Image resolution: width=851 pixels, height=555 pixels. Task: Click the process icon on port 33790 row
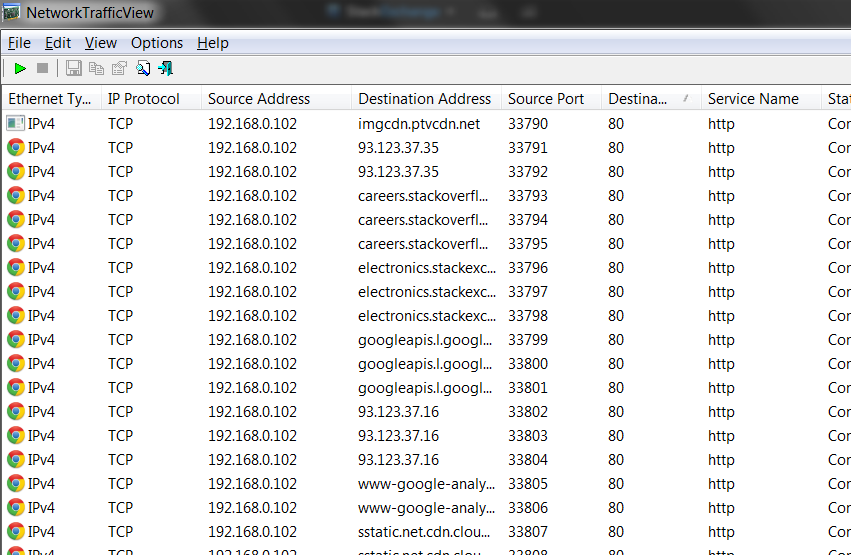coord(15,124)
